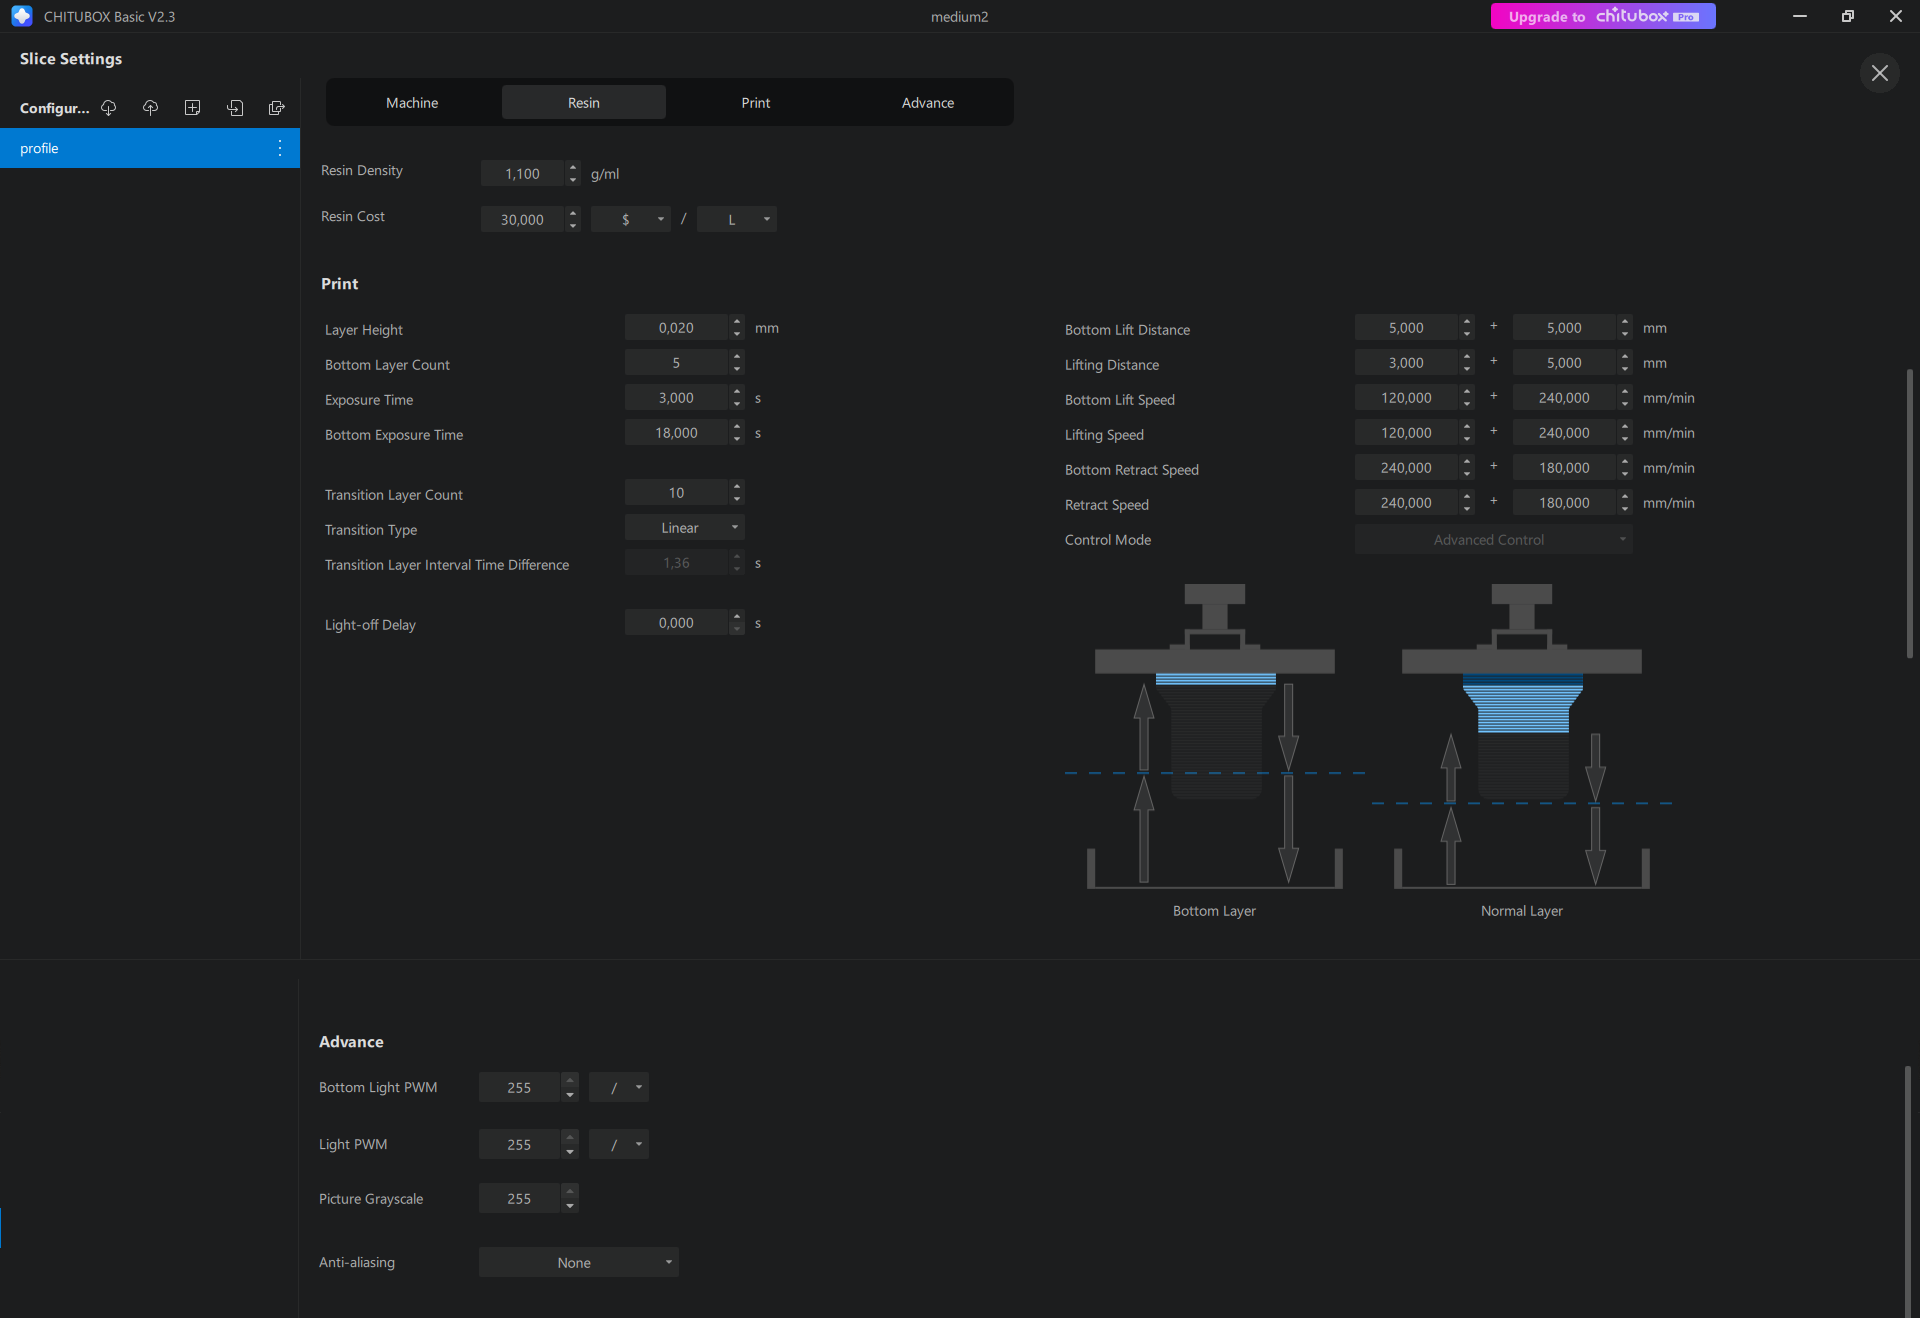
Task: Click the cloud upload configuration icon
Action: pos(151,108)
